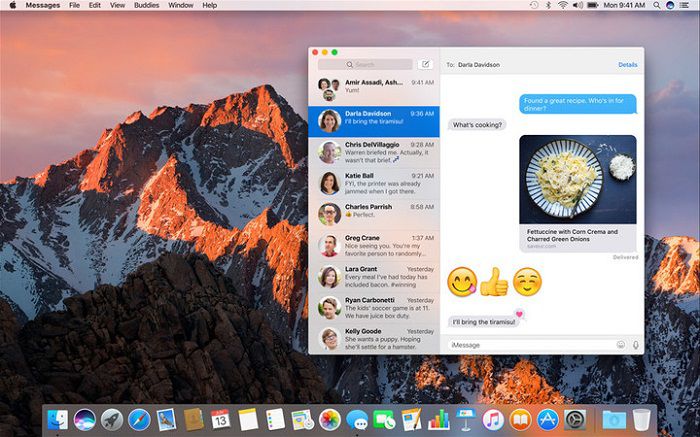
Task: Open battery status menu
Action: (593, 5)
